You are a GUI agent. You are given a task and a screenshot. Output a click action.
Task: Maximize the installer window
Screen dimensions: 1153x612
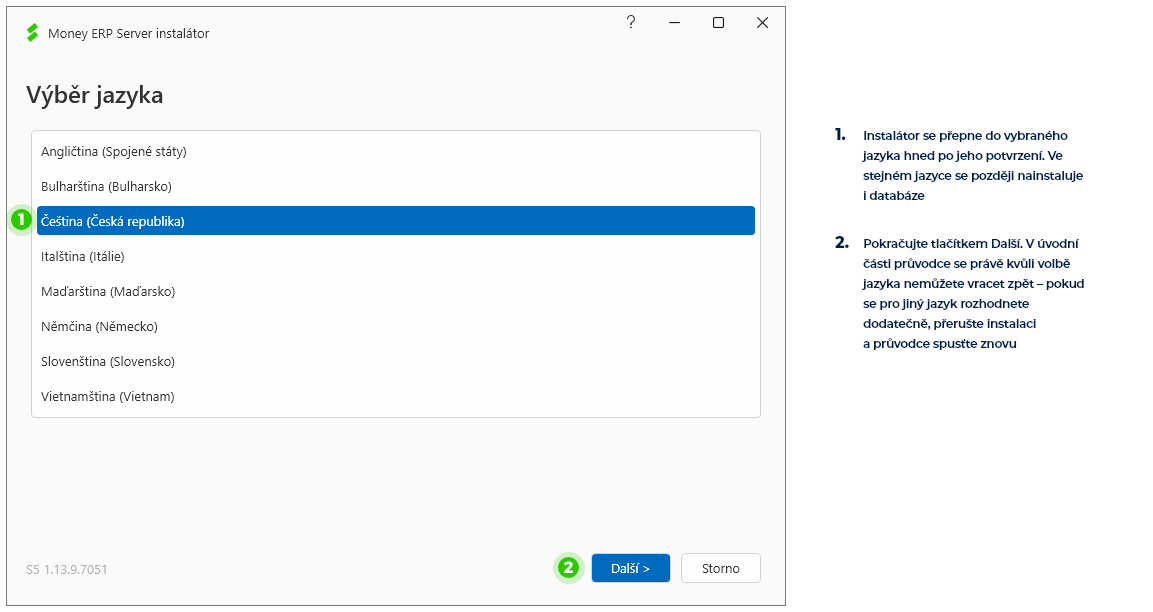(718, 23)
